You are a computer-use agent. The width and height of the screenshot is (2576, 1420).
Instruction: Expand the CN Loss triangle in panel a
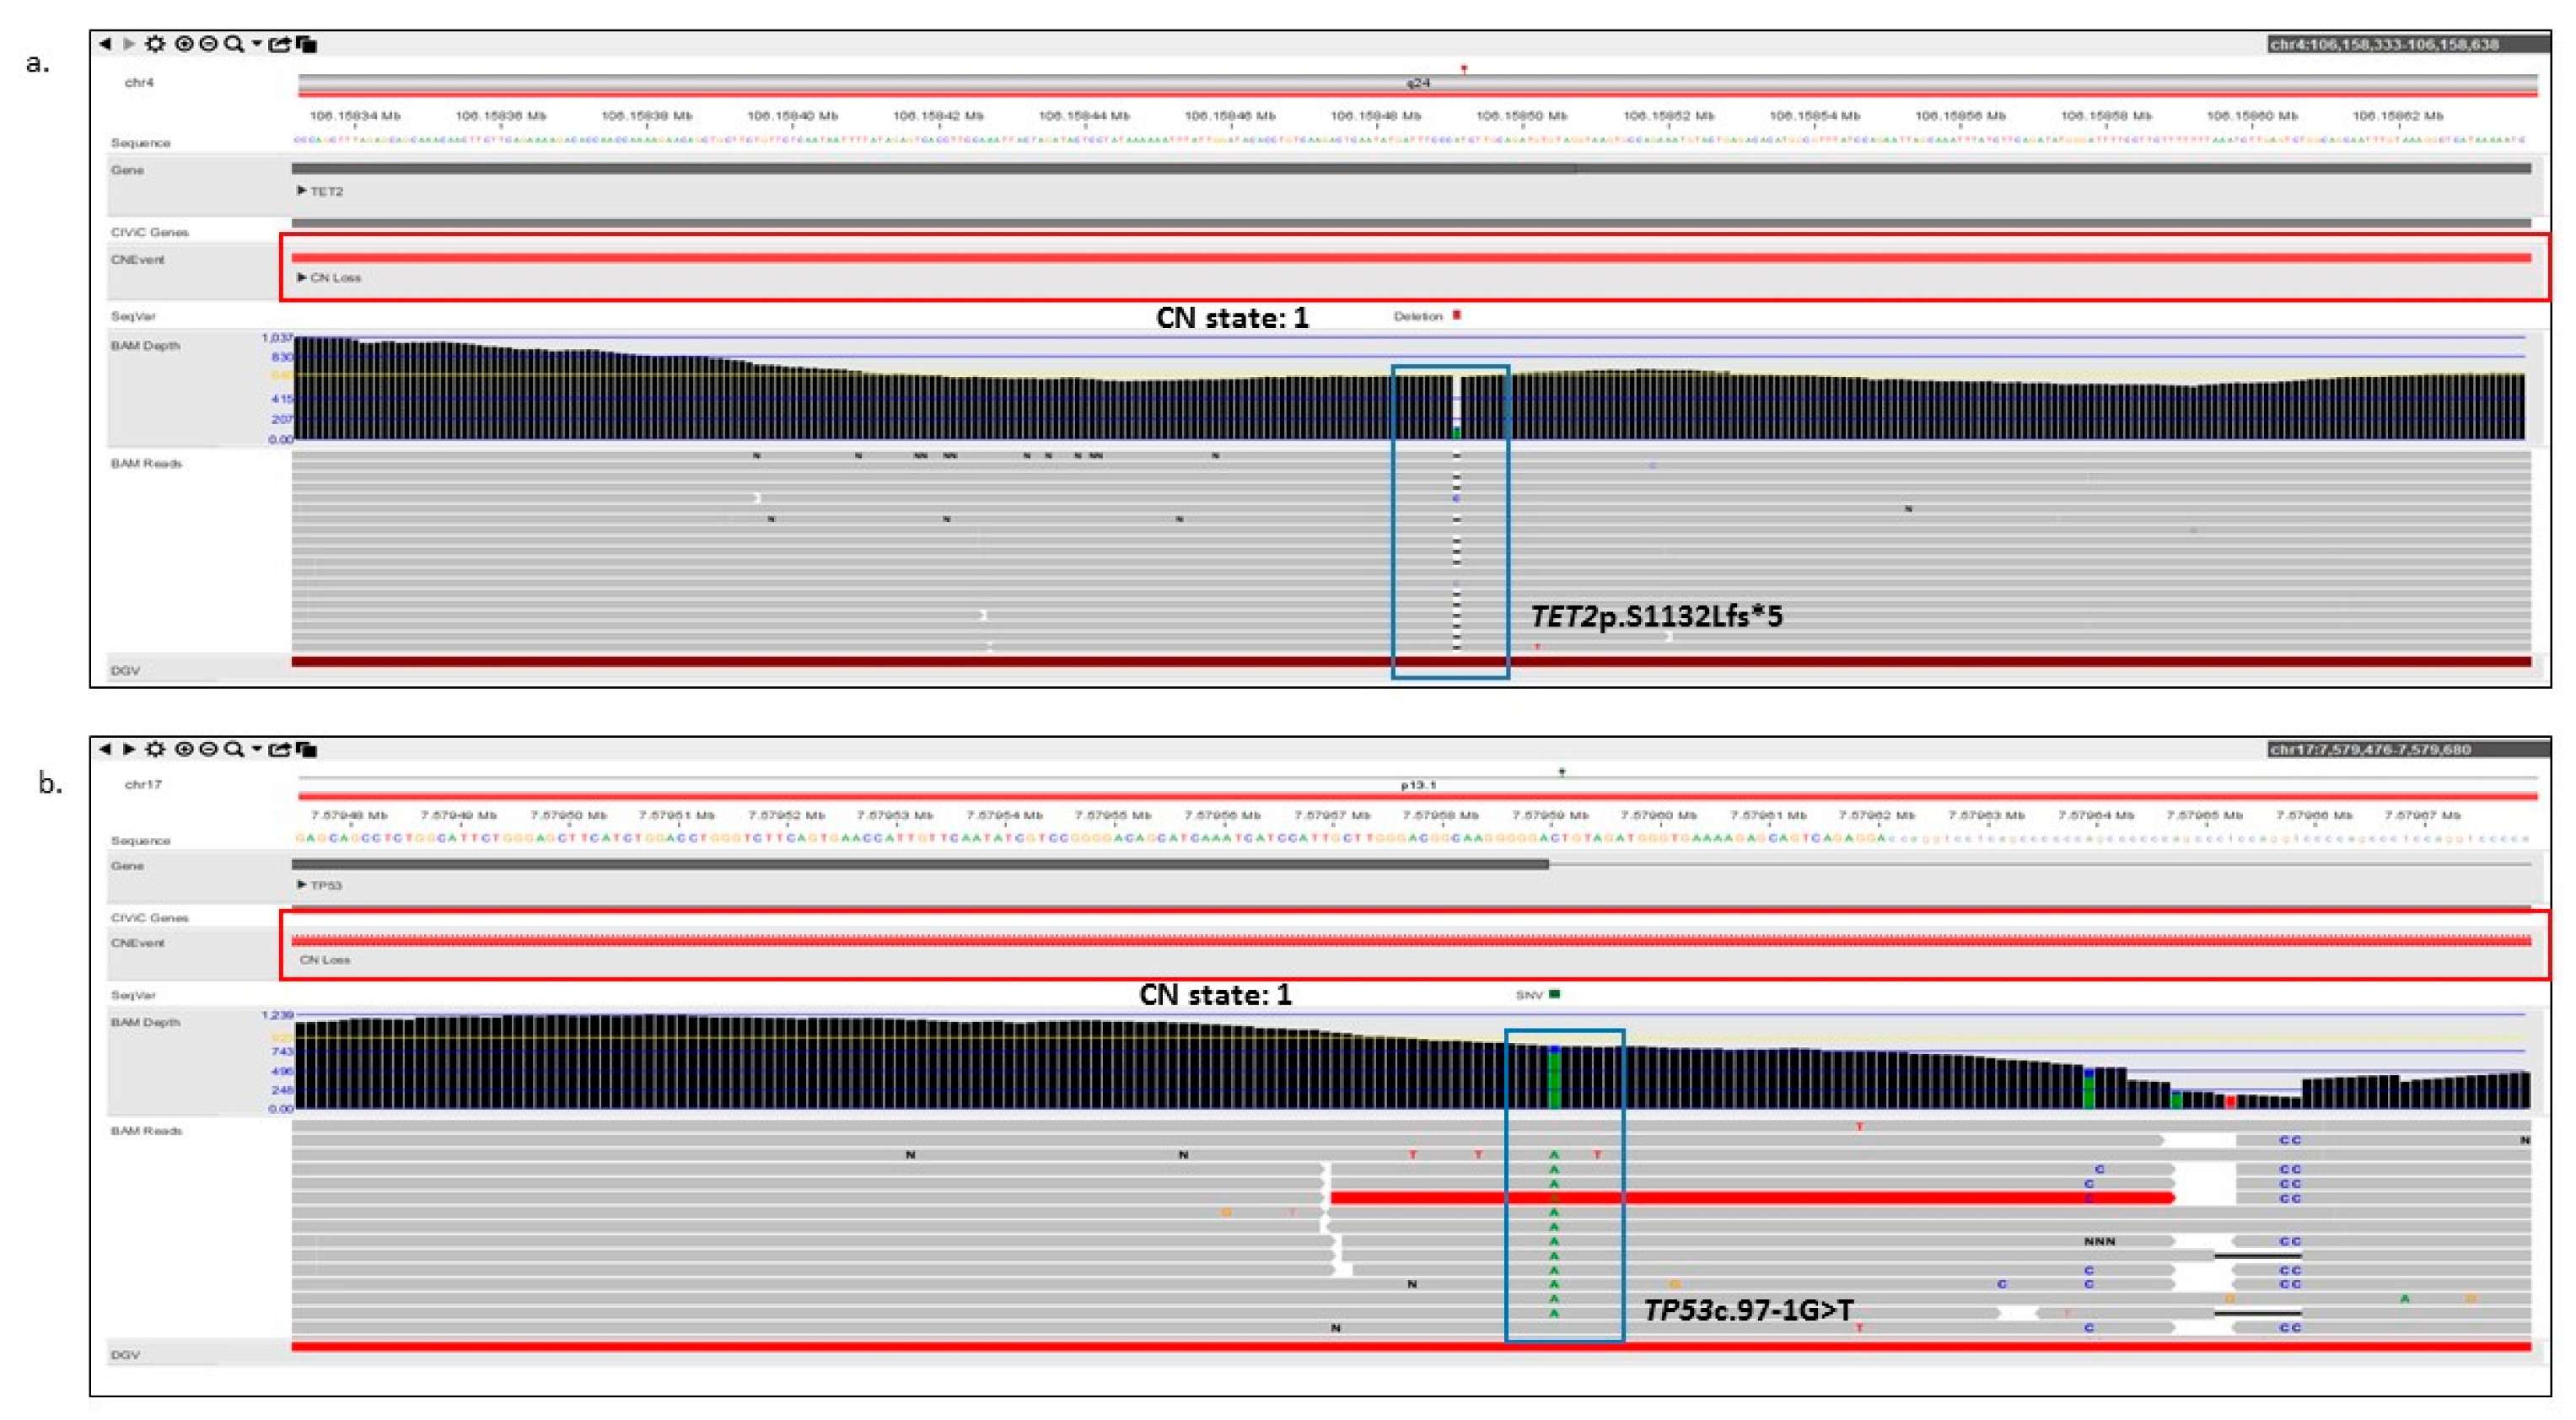click(x=302, y=277)
